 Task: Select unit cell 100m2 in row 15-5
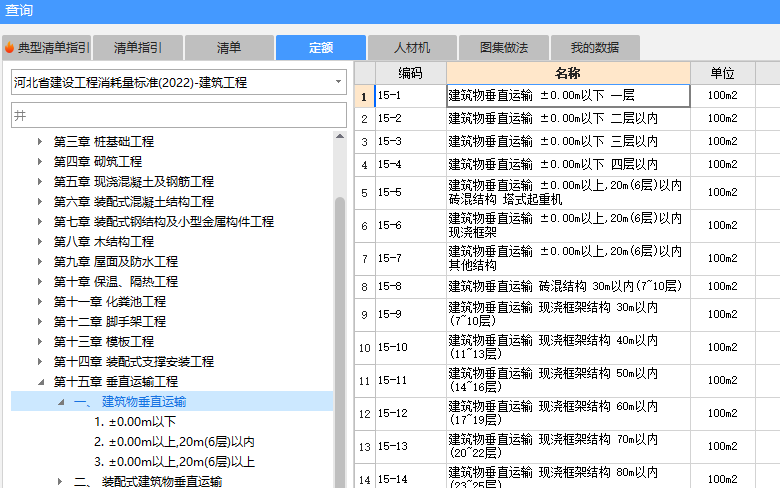[x=722, y=193]
